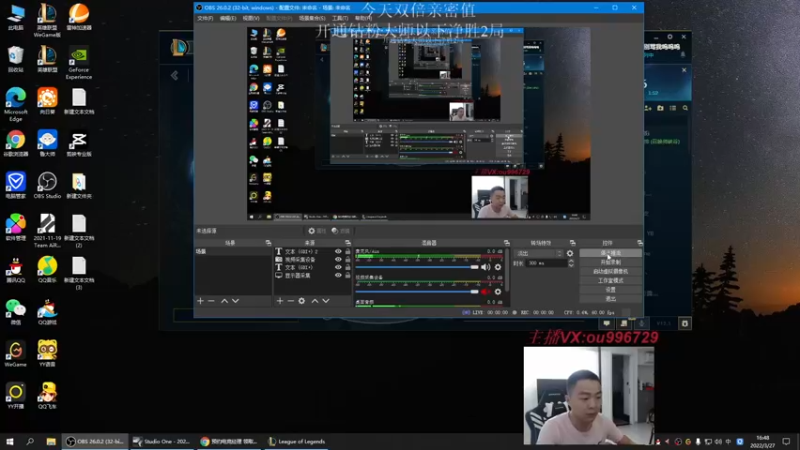Move selected scene up
The height and width of the screenshot is (450, 800).
(x=224, y=301)
